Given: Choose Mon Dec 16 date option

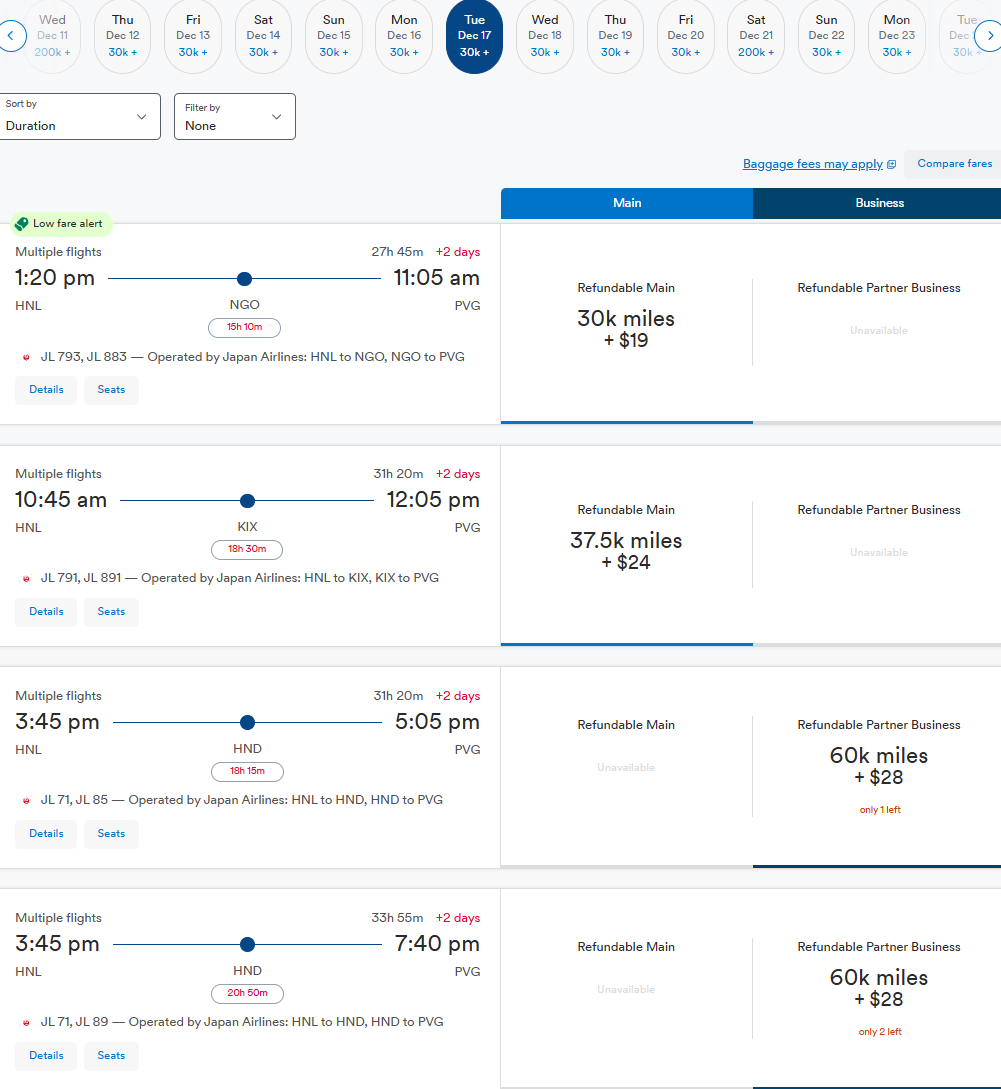Looking at the screenshot, I should click(x=404, y=37).
